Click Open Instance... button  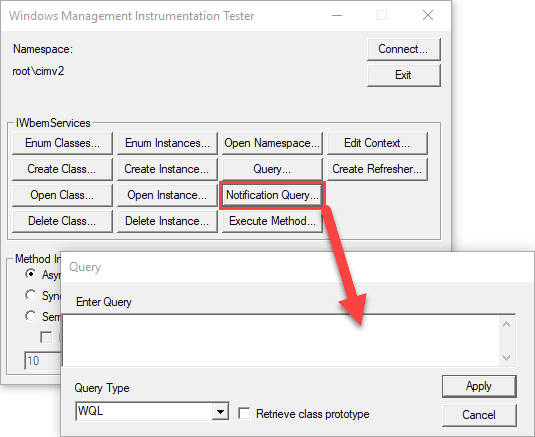tap(167, 195)
